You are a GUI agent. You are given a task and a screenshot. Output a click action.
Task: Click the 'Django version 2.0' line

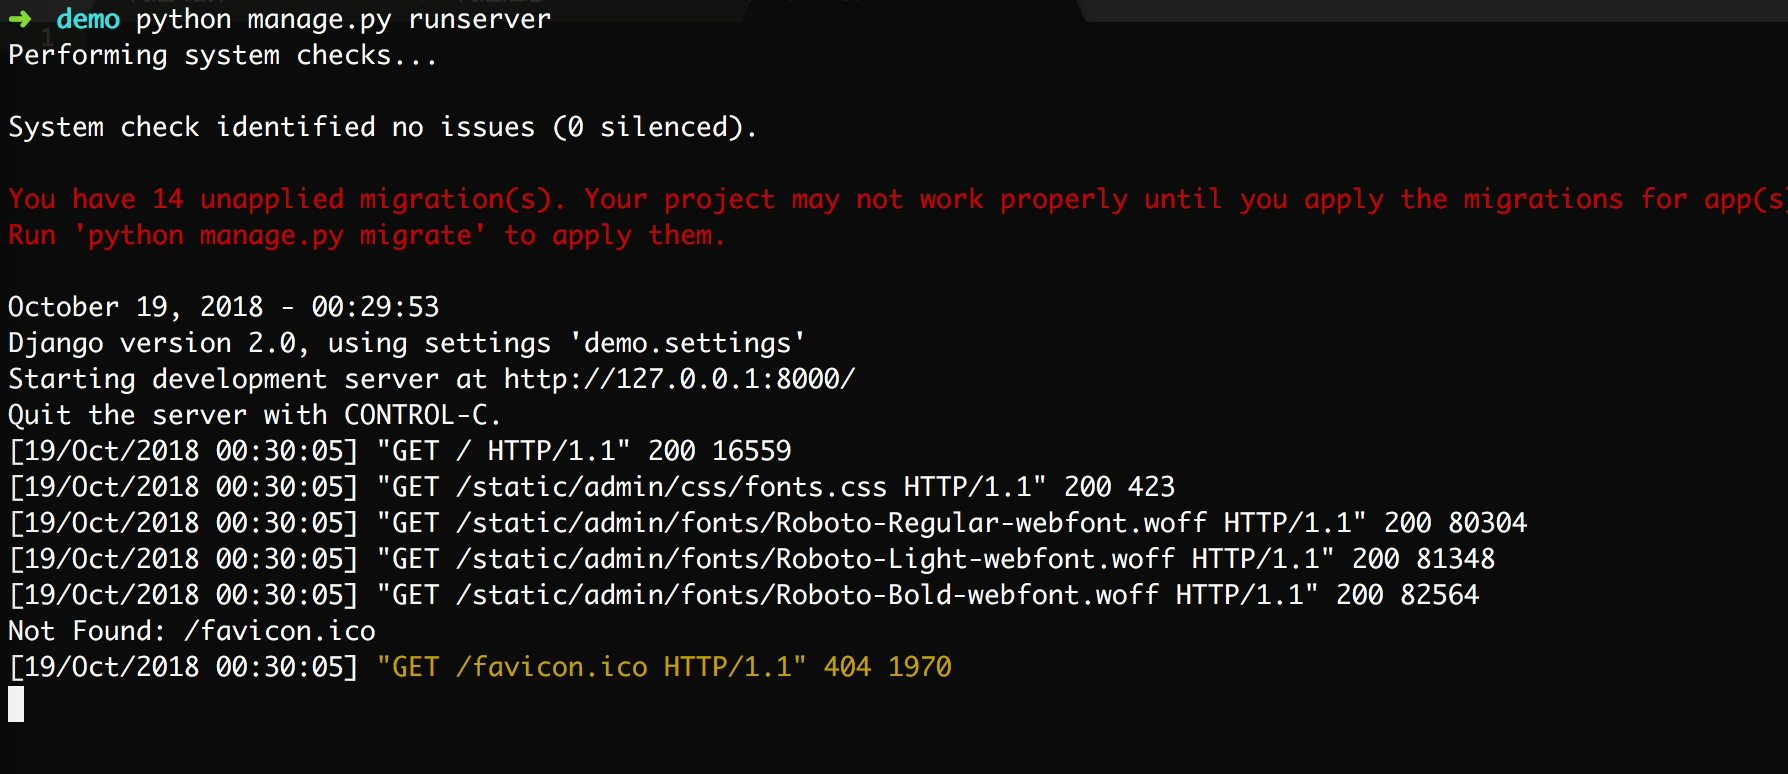click(x=153, y=343)
